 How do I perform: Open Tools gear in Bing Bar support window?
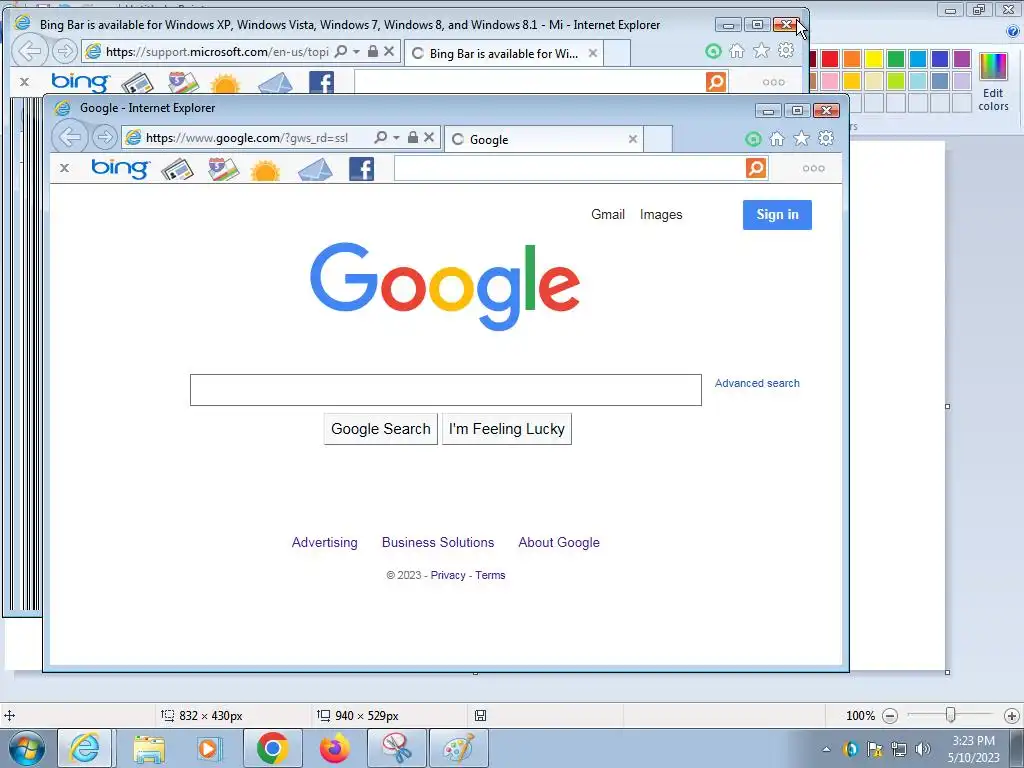(x=786, y=50)
